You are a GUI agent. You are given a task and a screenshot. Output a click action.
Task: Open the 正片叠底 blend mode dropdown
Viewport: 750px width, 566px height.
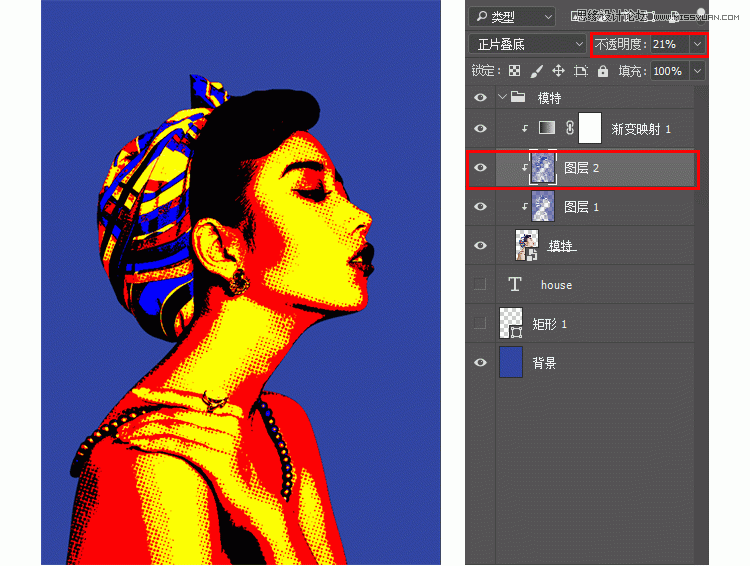(x=527, y=44)
